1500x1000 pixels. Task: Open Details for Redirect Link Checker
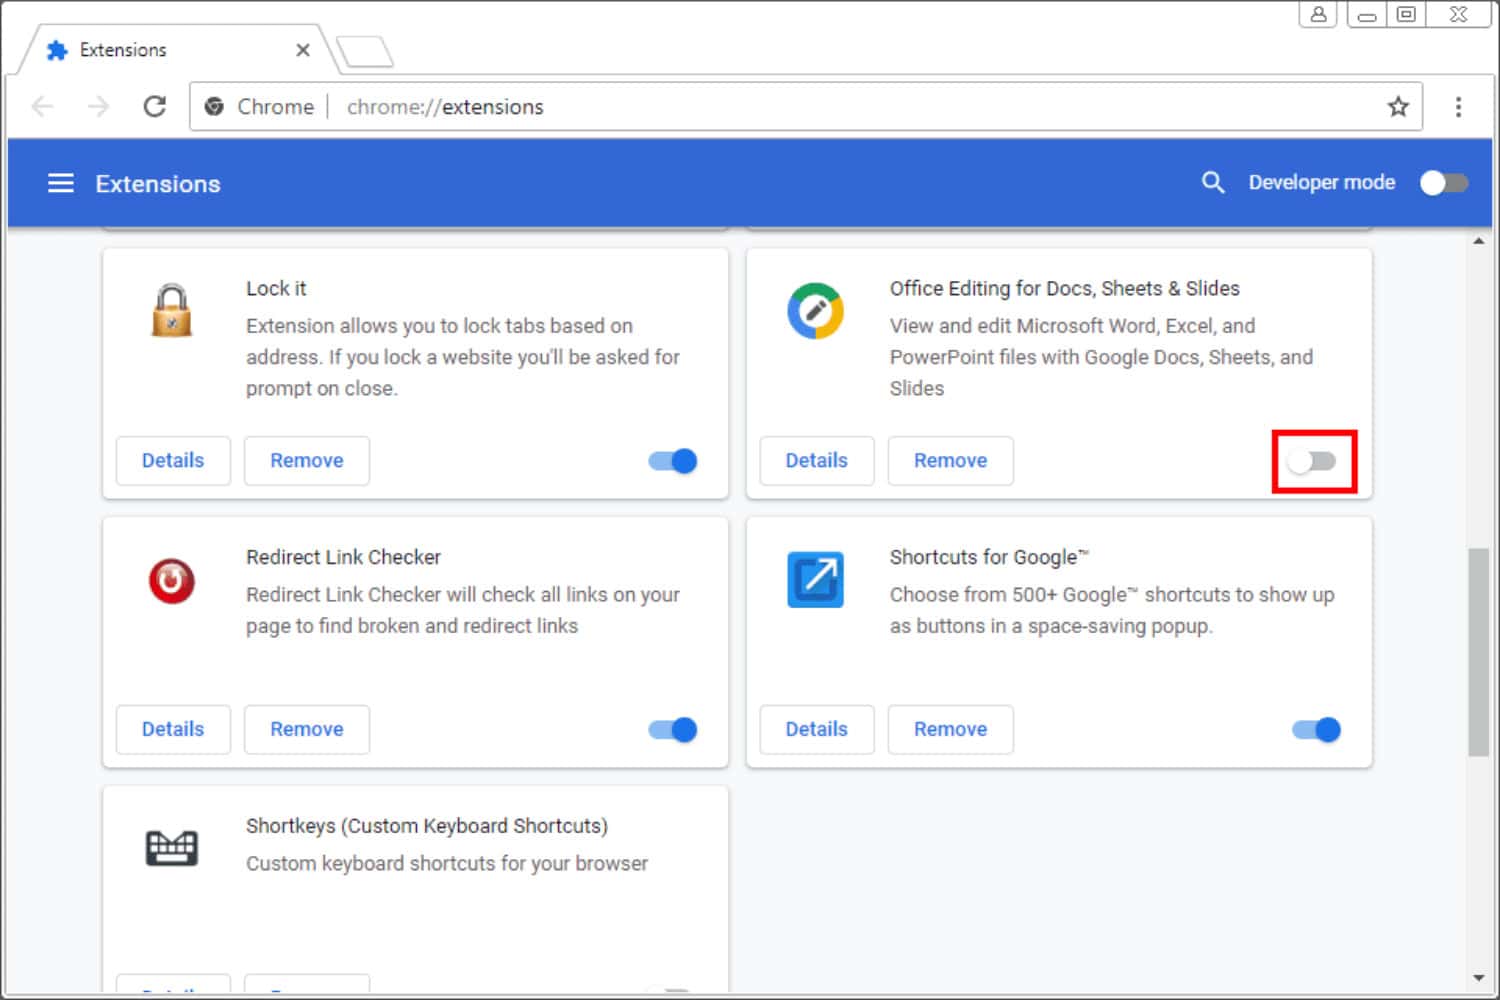(173, 730)
